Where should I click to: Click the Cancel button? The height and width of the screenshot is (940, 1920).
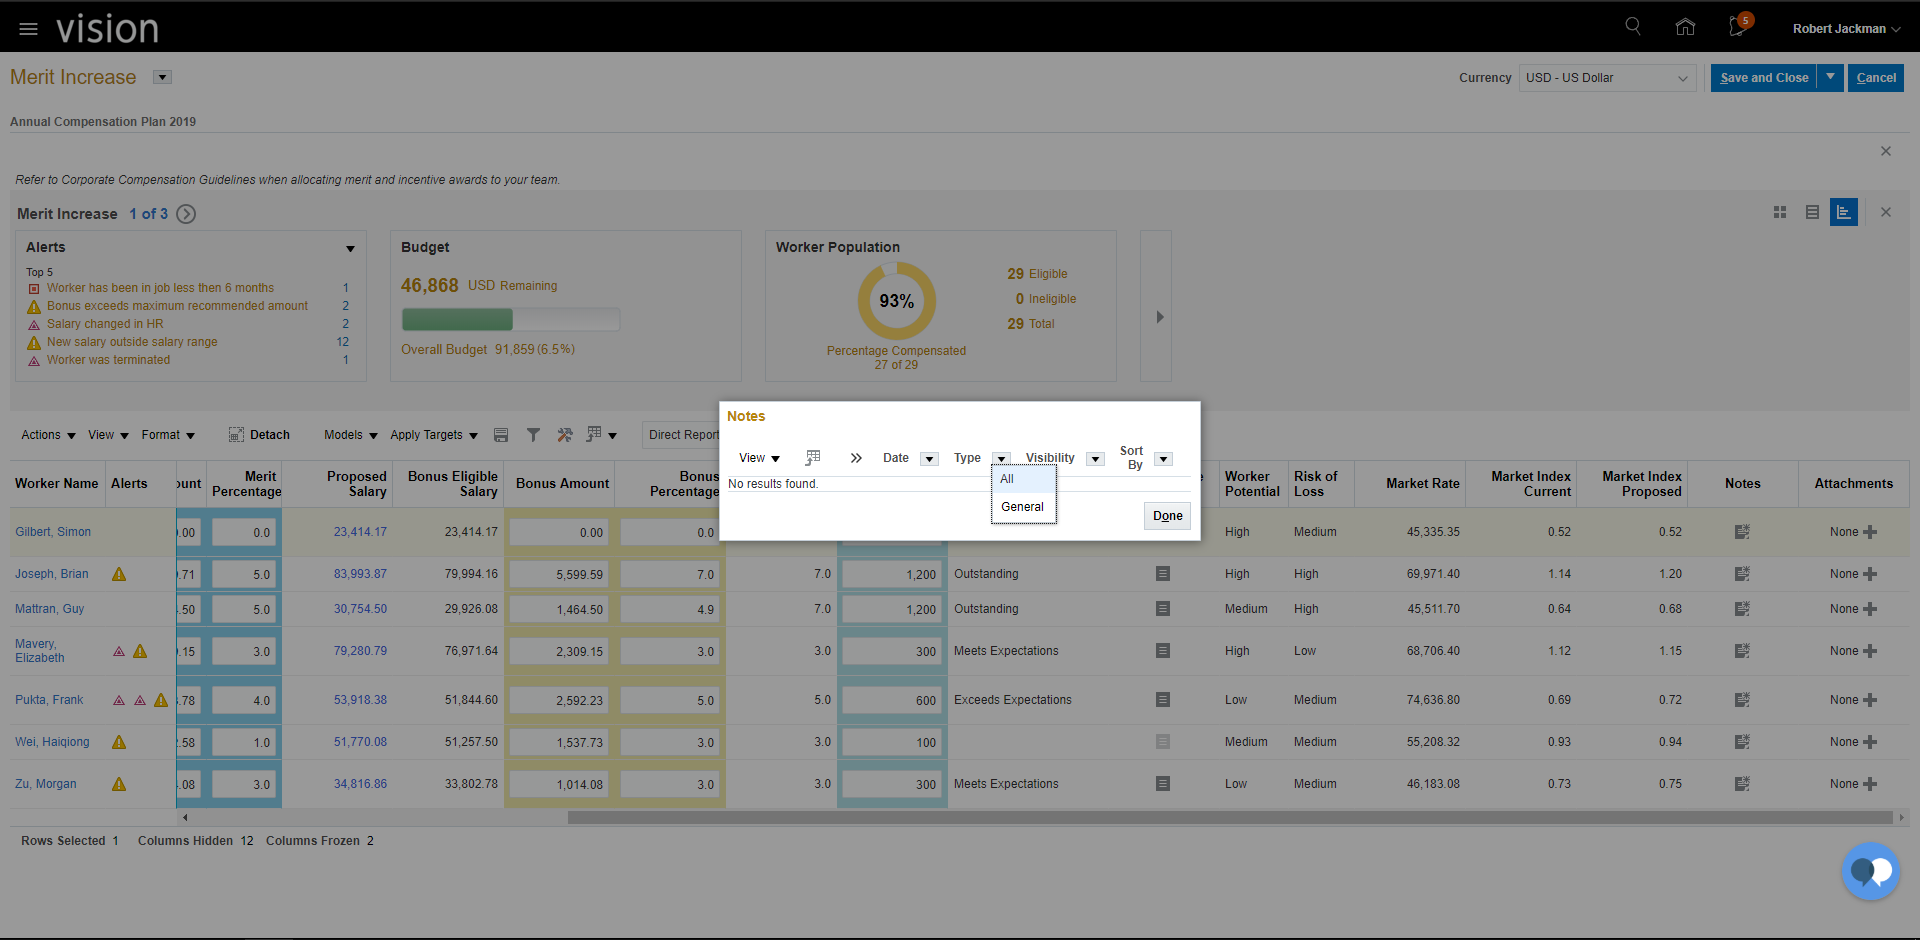tap(1876, 77)
